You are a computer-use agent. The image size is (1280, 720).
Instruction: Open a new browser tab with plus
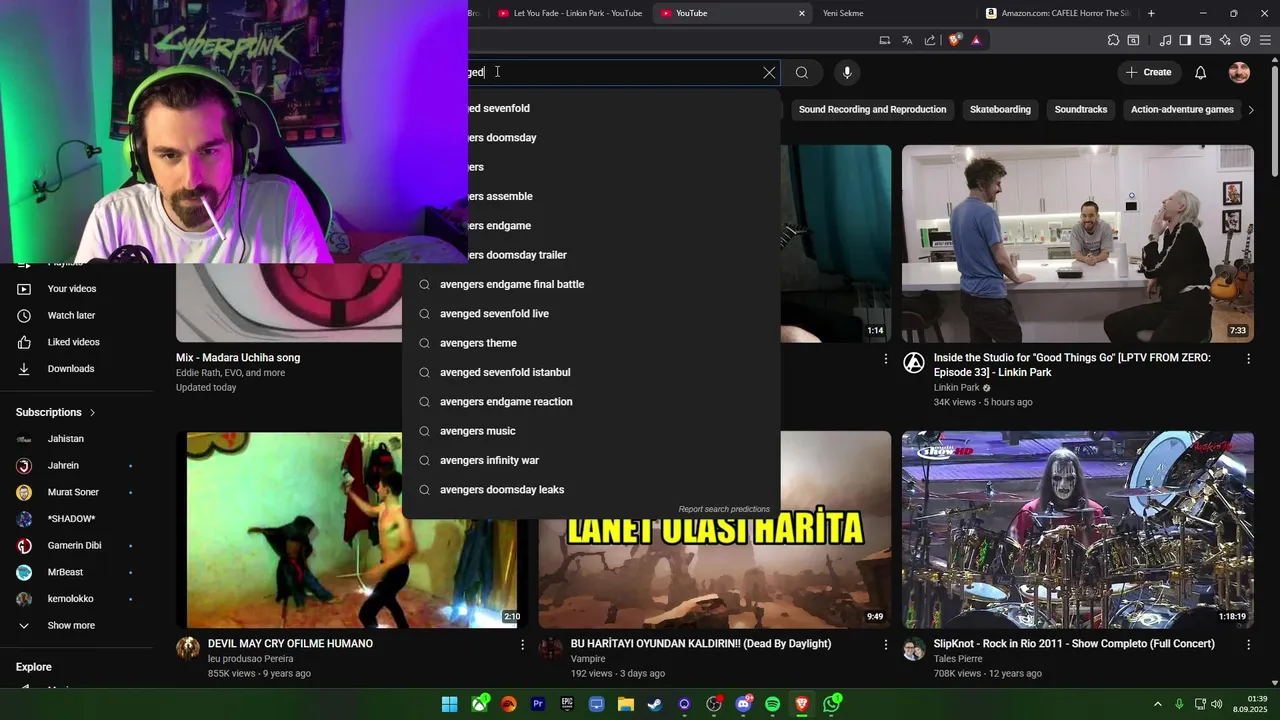point(1151,13)
